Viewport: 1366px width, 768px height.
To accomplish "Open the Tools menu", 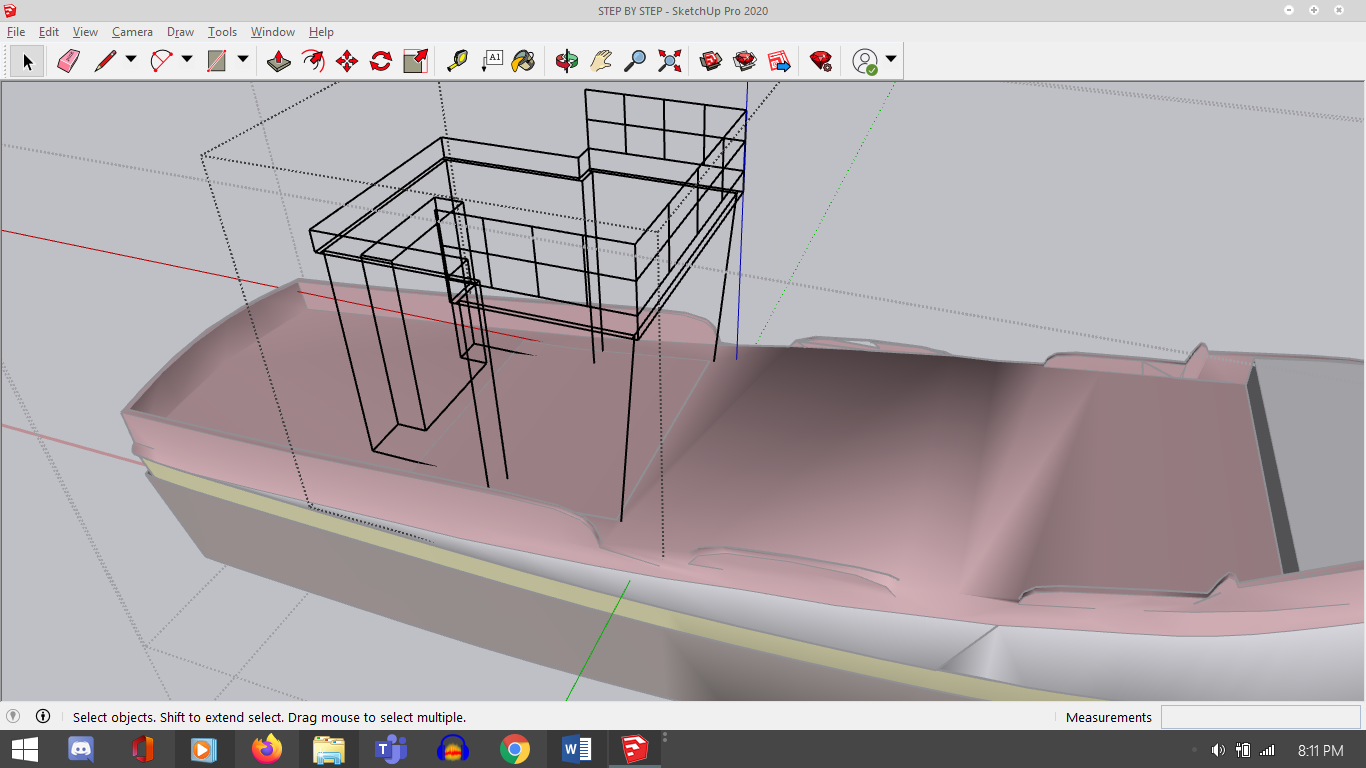I will [x=222, y=32].
